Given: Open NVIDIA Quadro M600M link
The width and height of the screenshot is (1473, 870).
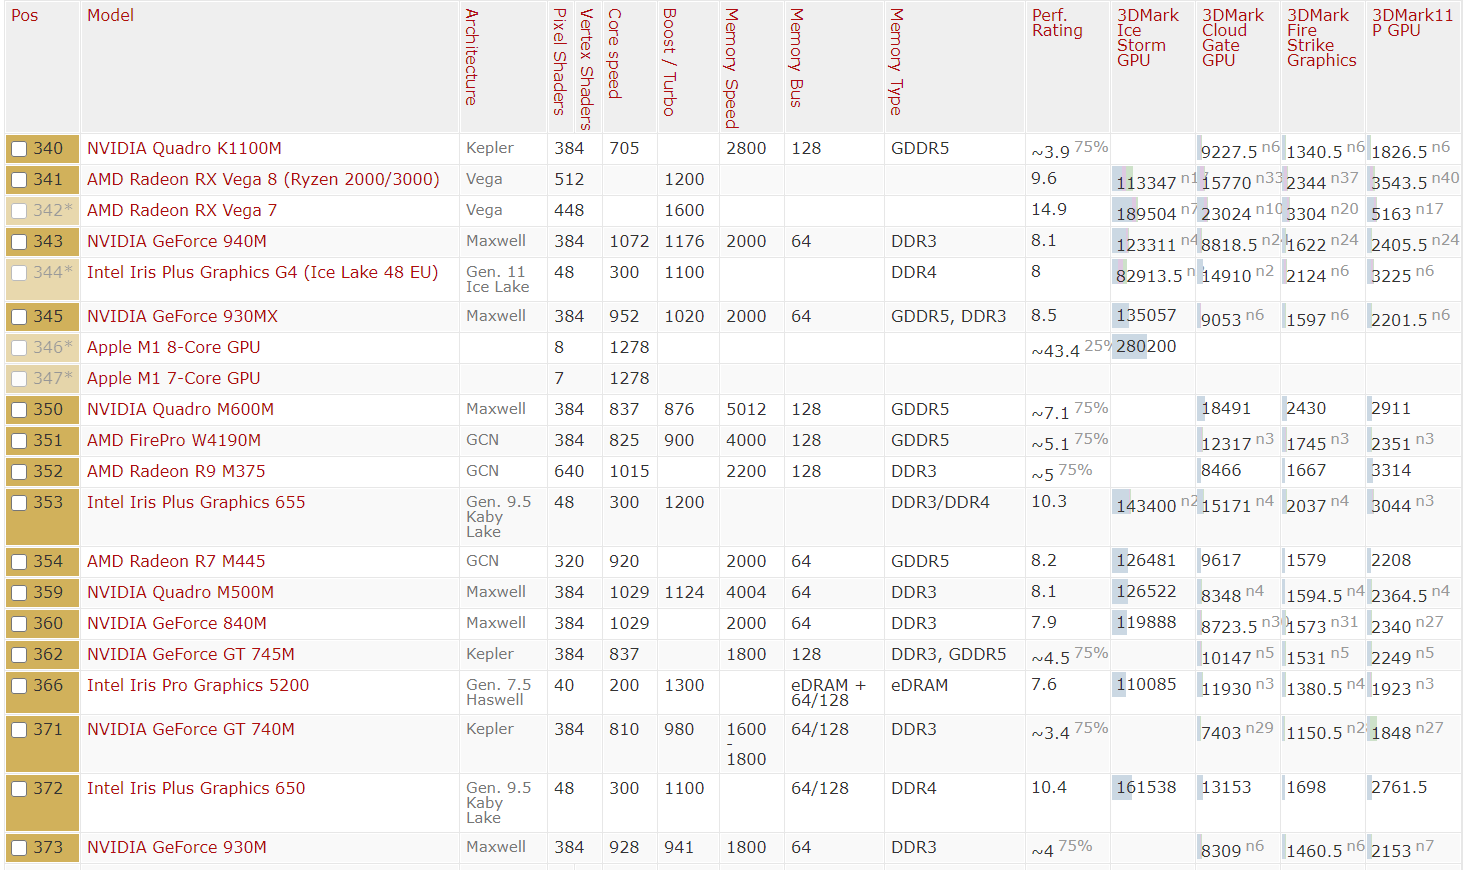Looking at the screenshot, I should pyautogui.click(x=180, y=409).
